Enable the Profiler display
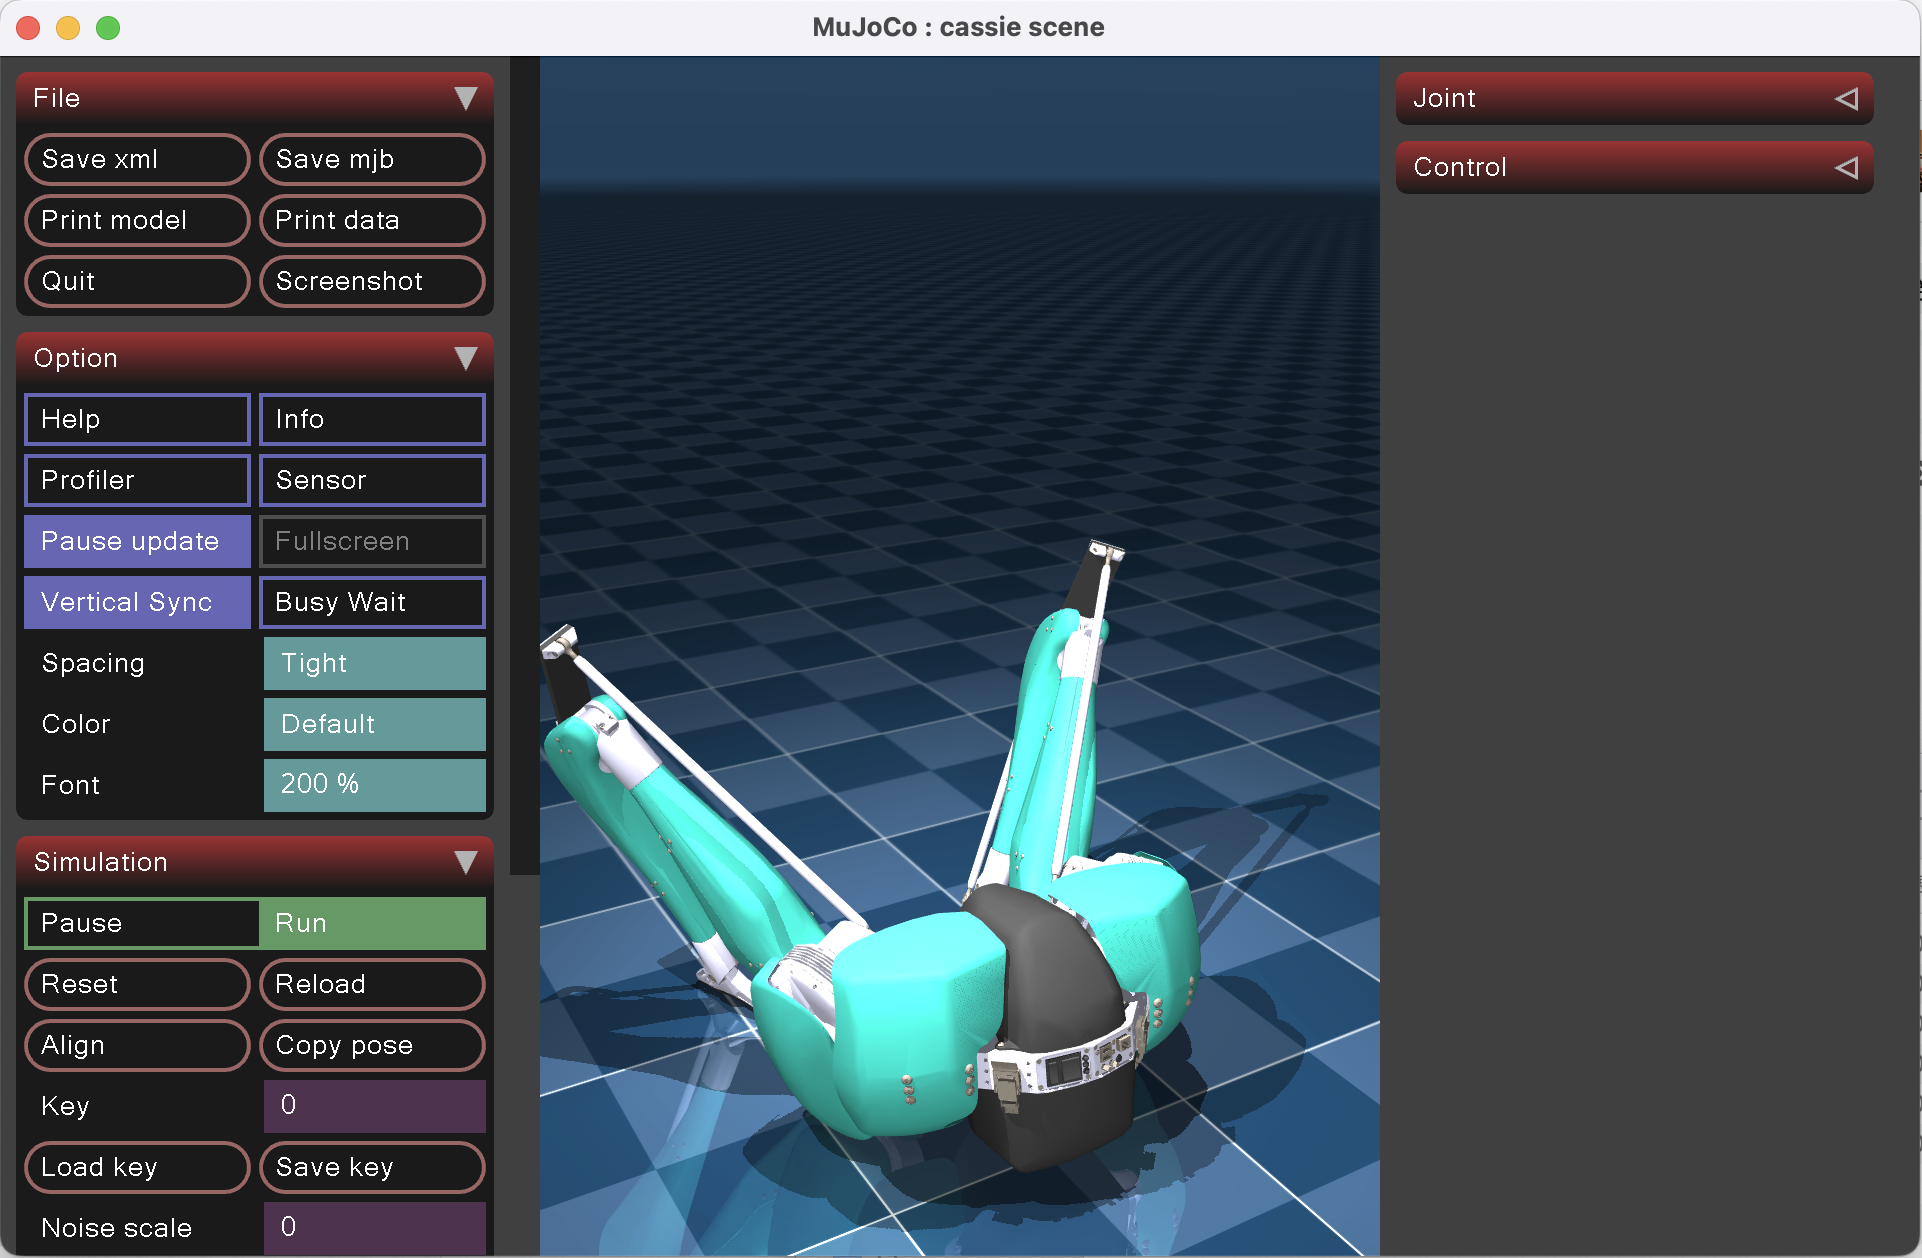1922x1258 pixels. (x=137, y=480)
